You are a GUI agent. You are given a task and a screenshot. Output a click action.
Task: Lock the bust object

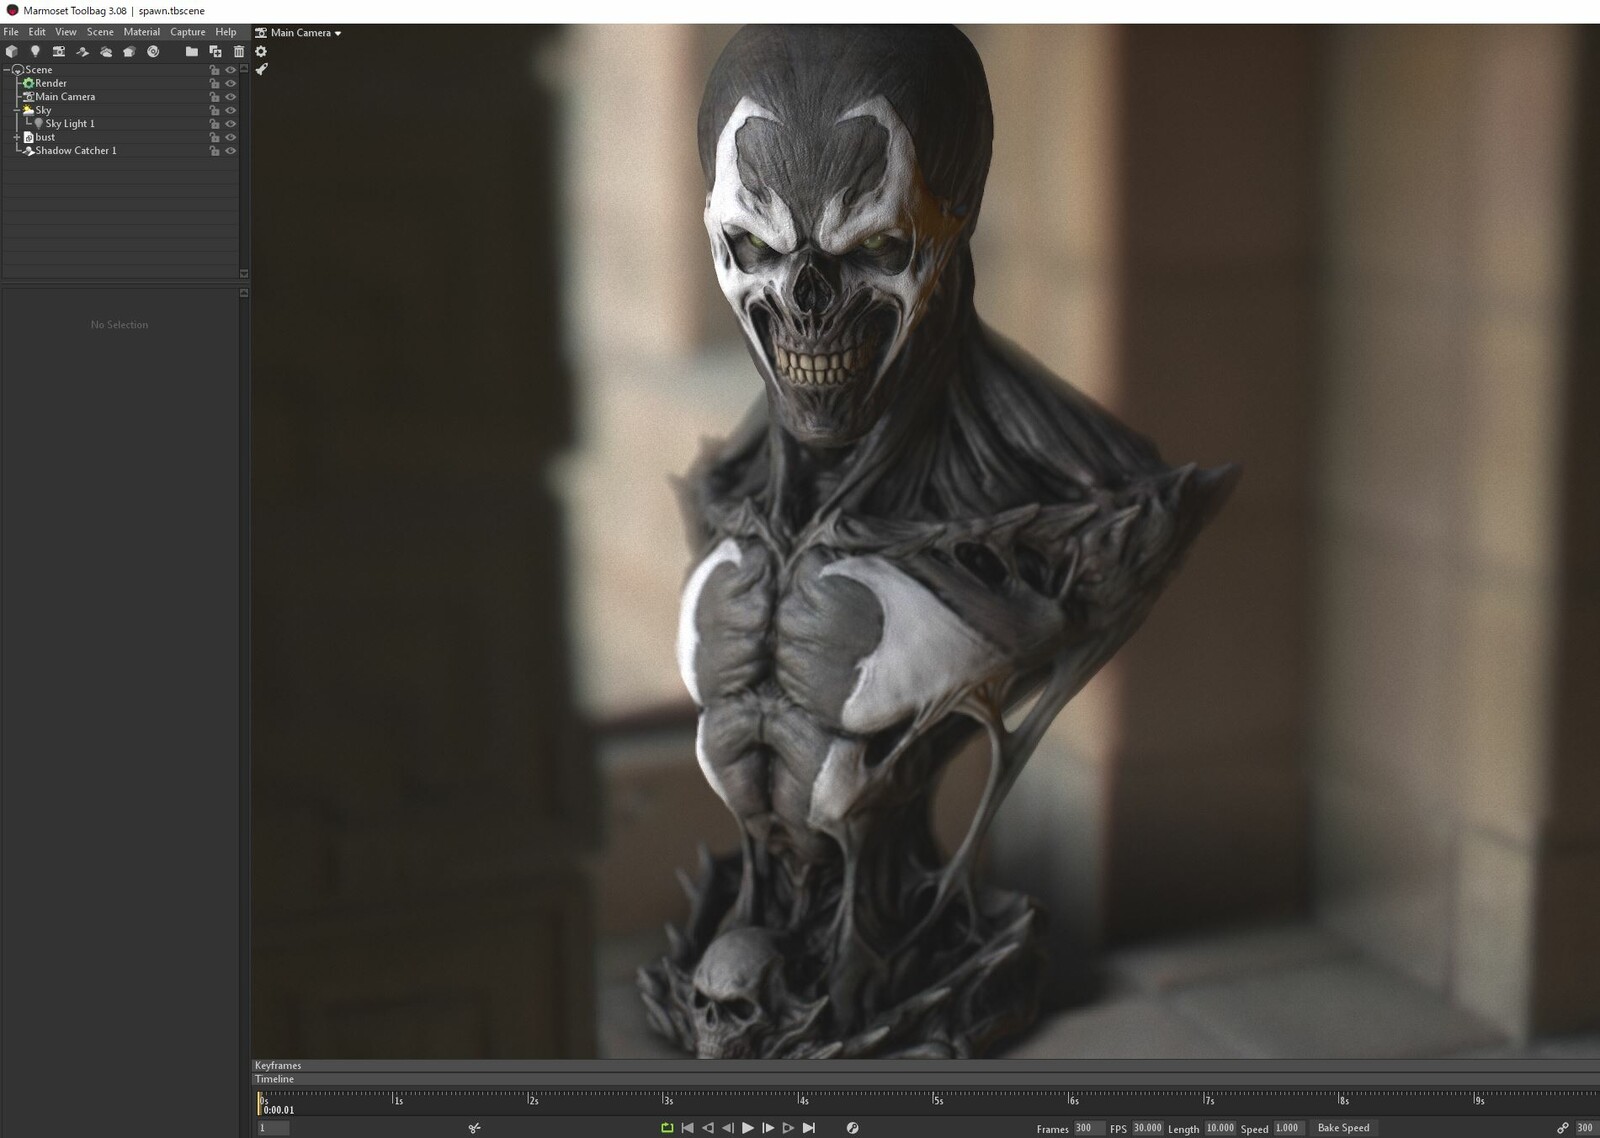pos(214,137)
